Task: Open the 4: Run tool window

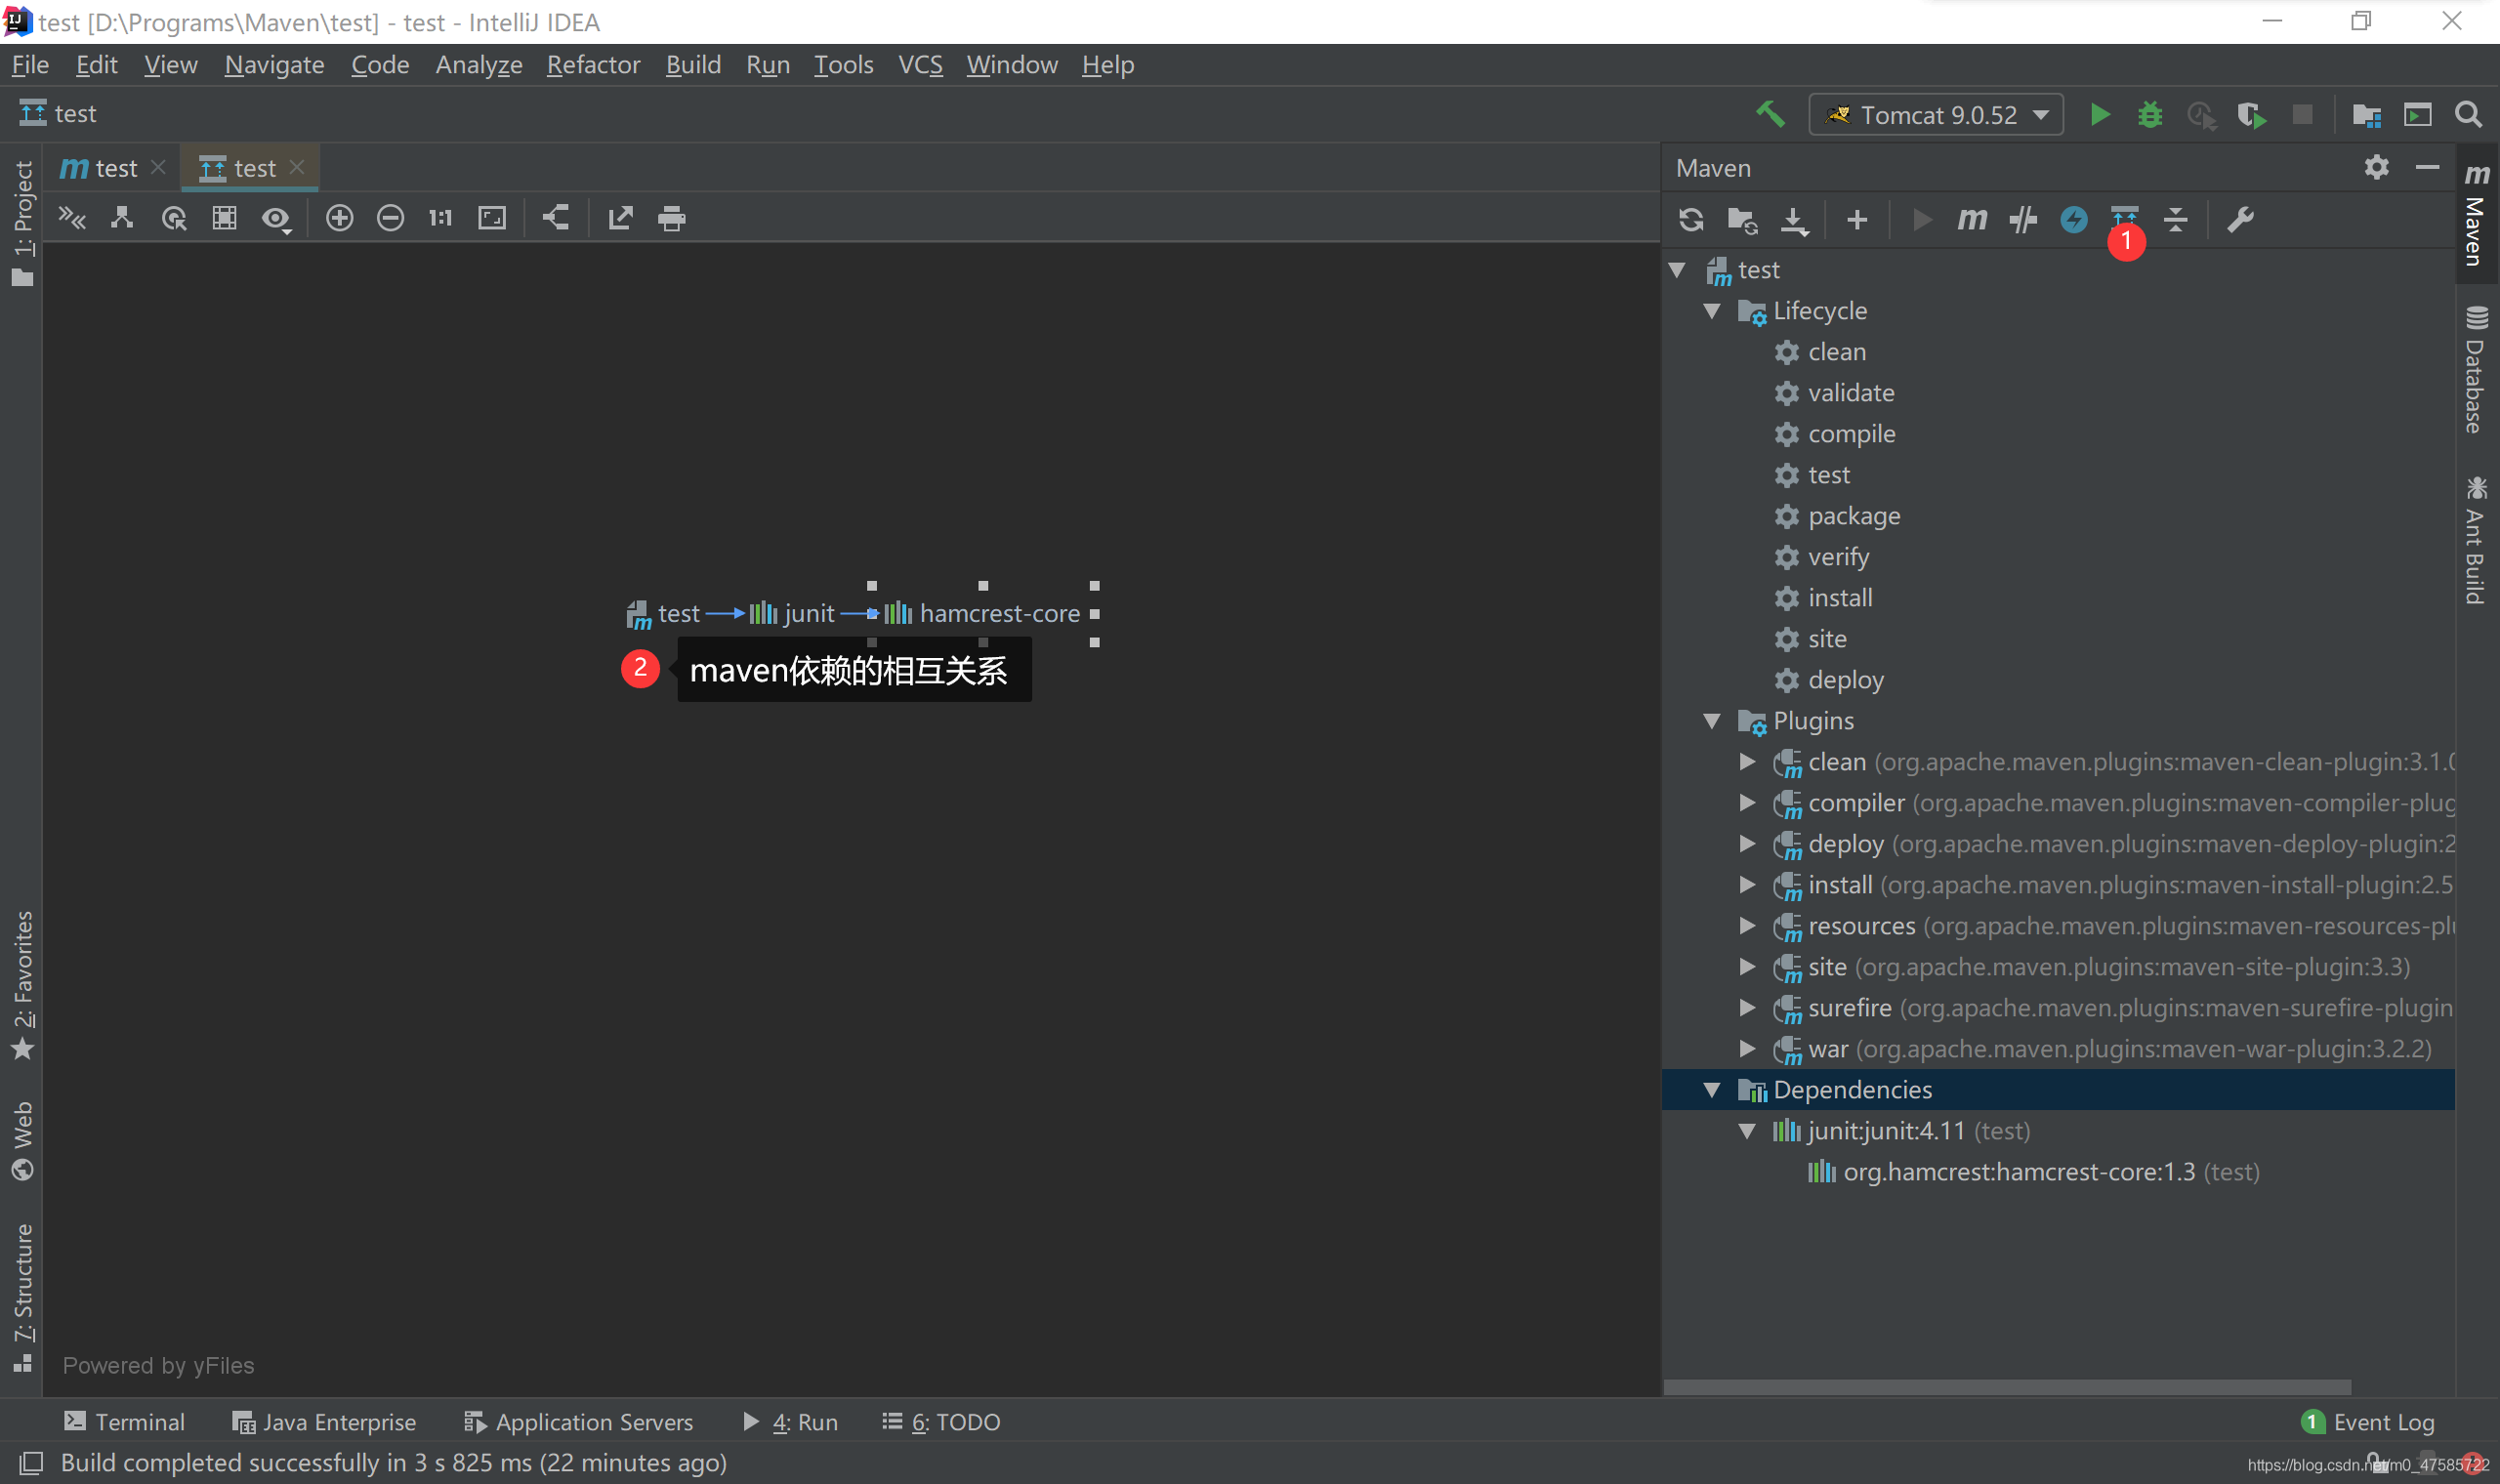Action: point(790,1422)
